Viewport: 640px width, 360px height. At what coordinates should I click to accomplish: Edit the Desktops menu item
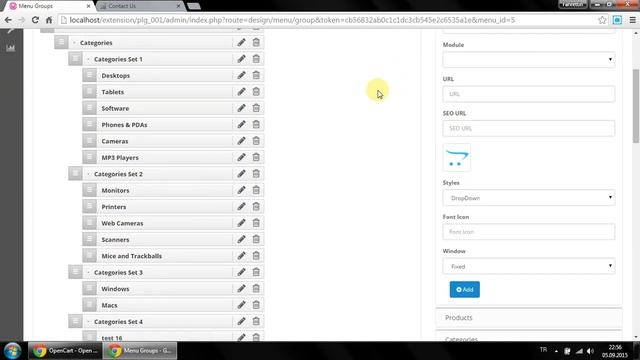pyautogui.click(x=241, y=76)
